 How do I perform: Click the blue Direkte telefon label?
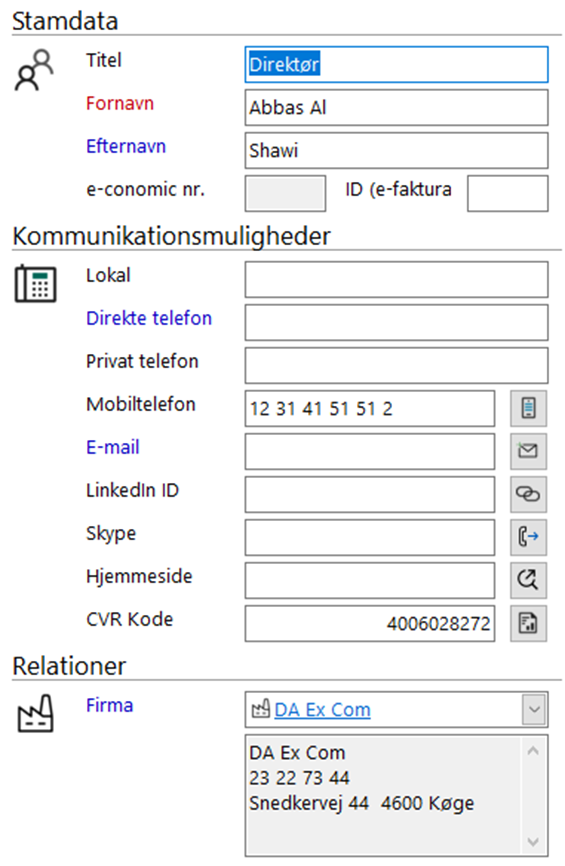click(149, 318)
